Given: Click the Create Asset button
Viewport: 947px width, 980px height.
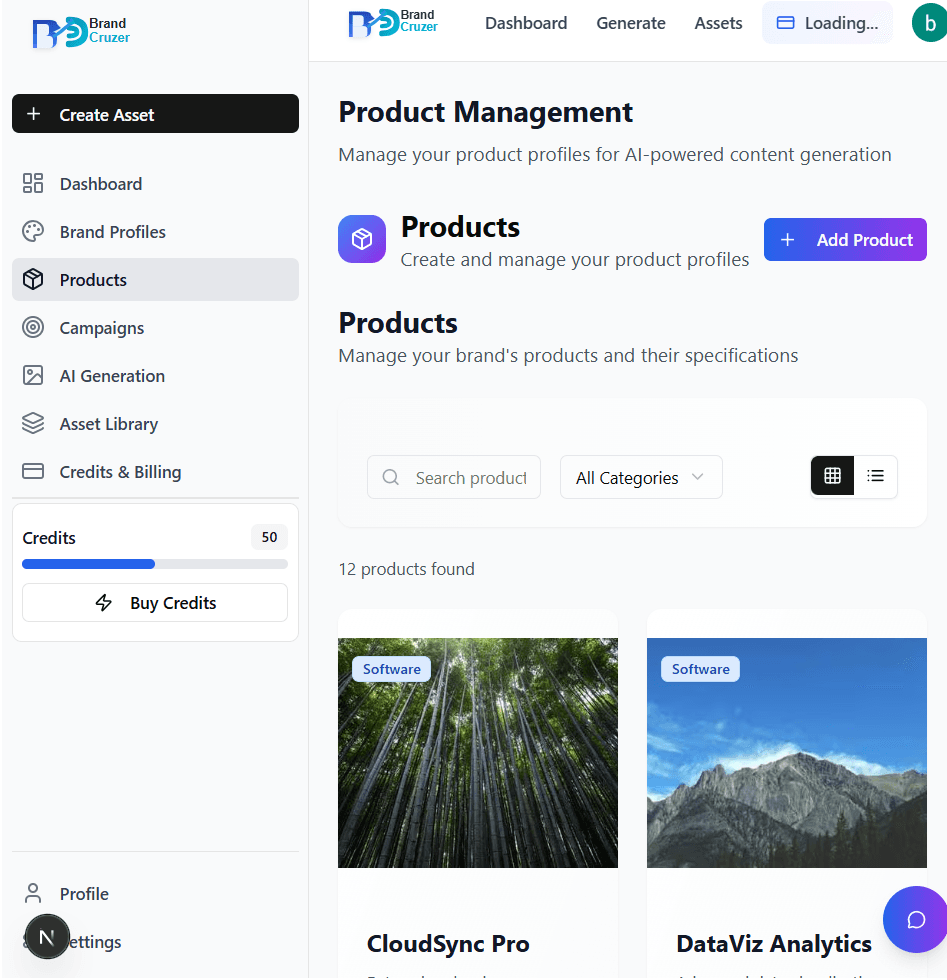Looking at the screenshot, I should (x=155, y=114).
